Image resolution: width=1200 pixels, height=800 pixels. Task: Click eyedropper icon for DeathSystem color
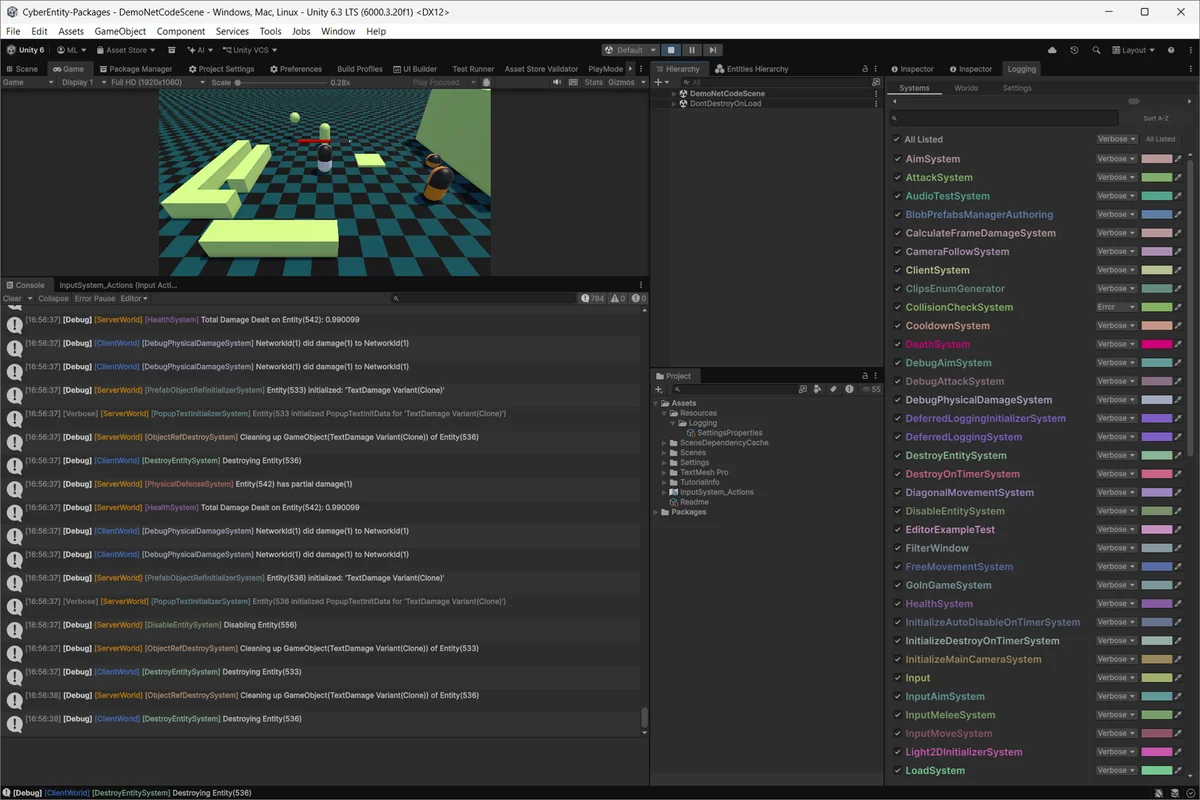(1178, 344)
